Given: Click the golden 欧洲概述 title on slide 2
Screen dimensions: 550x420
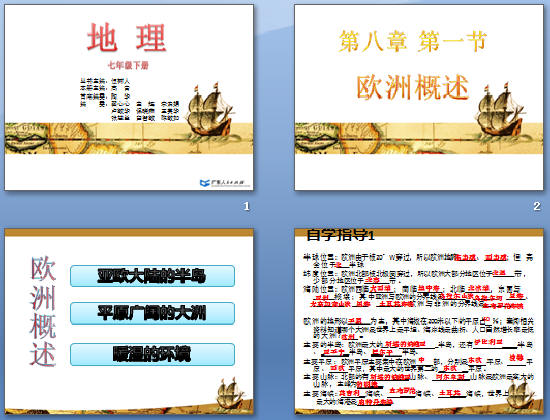Looking at the screenshot, I should [413, 87].
